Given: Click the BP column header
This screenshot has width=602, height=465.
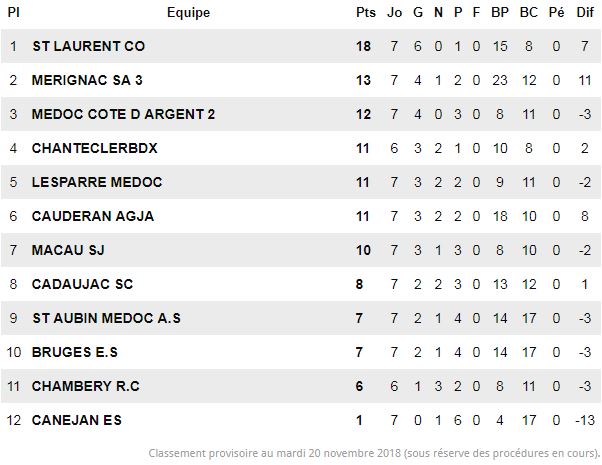Looking at the screenshot, I should click(500, 13).
